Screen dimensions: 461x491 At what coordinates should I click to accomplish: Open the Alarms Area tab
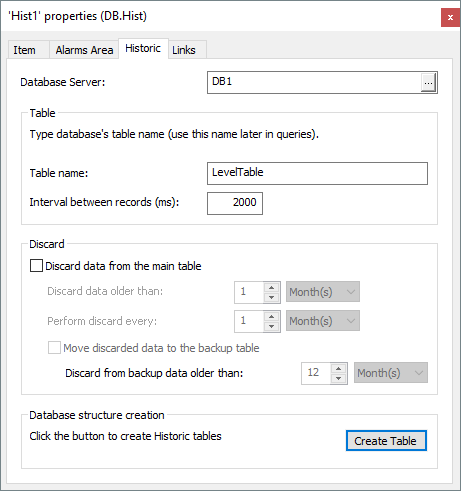click(84, 50)
